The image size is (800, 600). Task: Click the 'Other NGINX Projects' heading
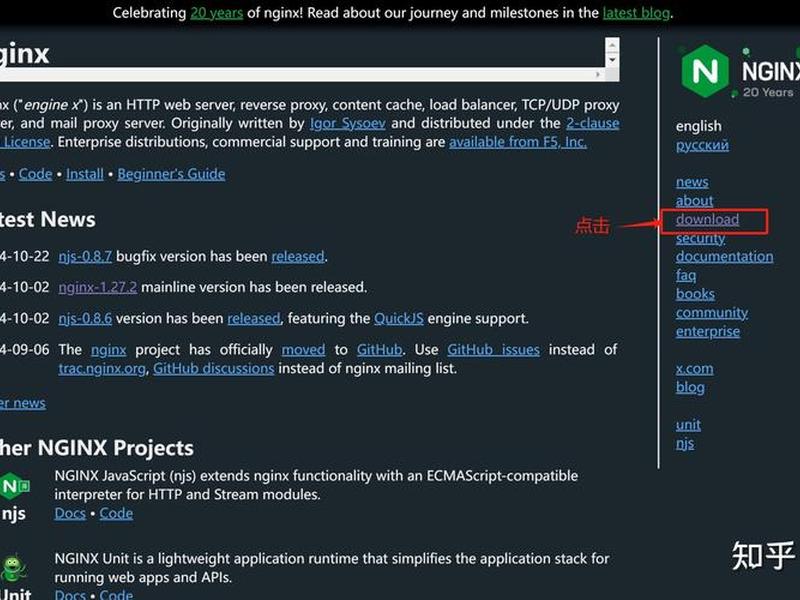coord(96,448)
